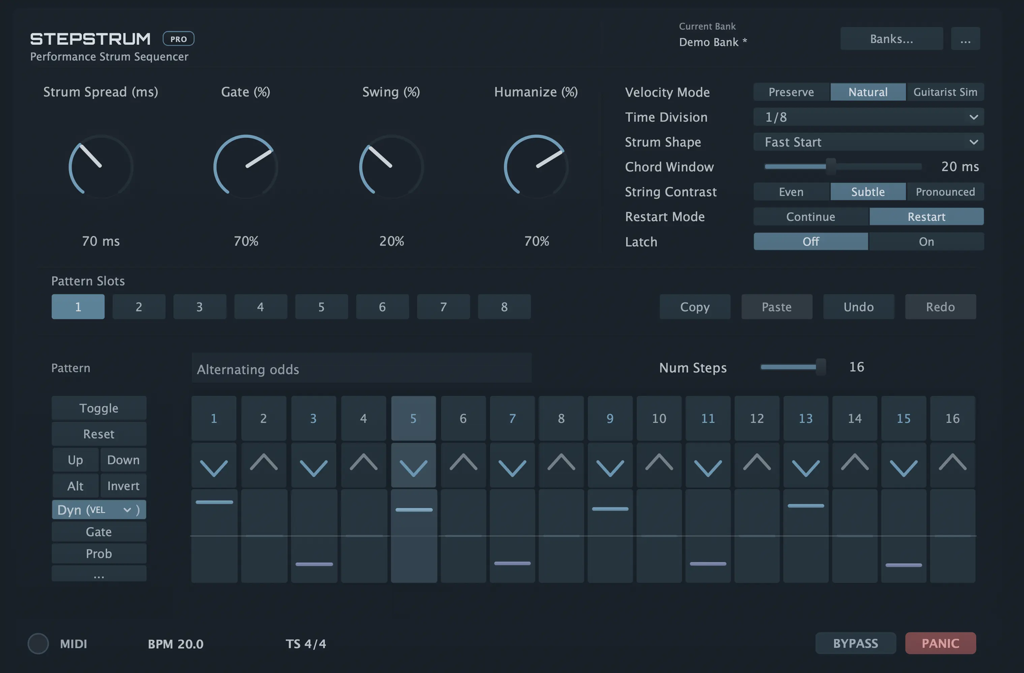
Task: Toggle strum direction arrow for step 13
Action: (806, 465)
